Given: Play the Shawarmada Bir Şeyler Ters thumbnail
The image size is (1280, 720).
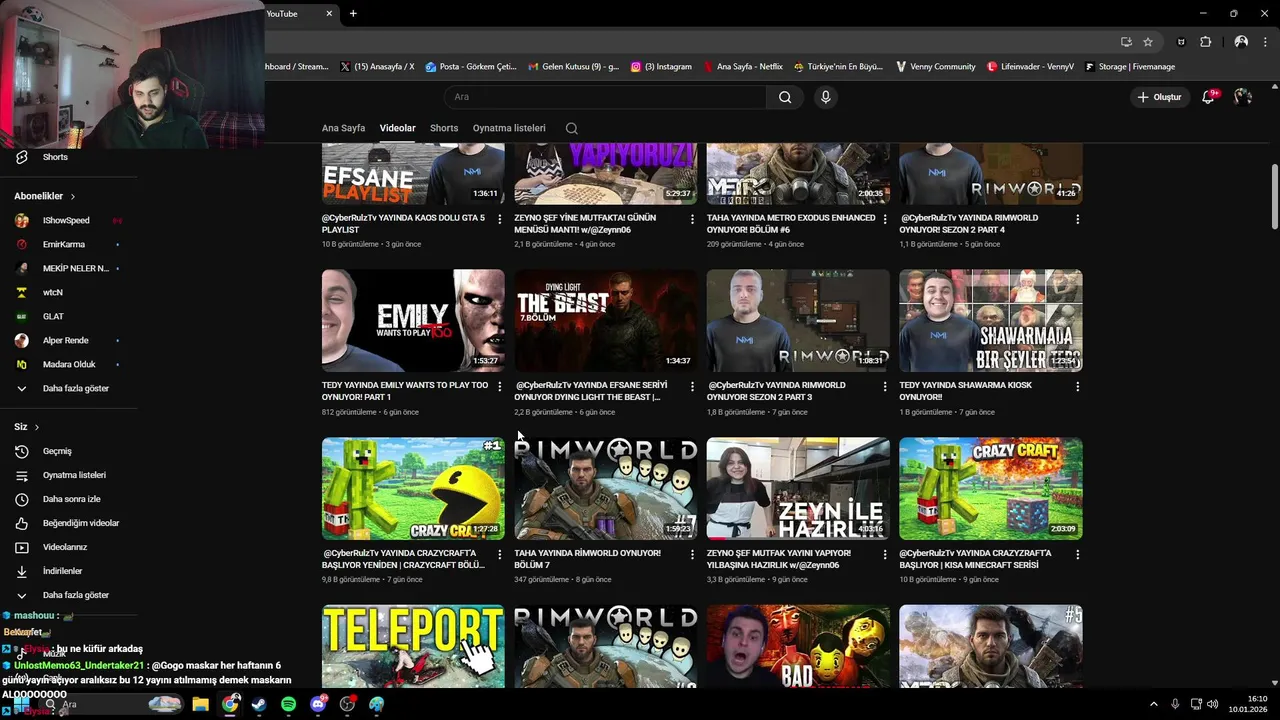Looking at the screenshot, I should click(991, 320).
